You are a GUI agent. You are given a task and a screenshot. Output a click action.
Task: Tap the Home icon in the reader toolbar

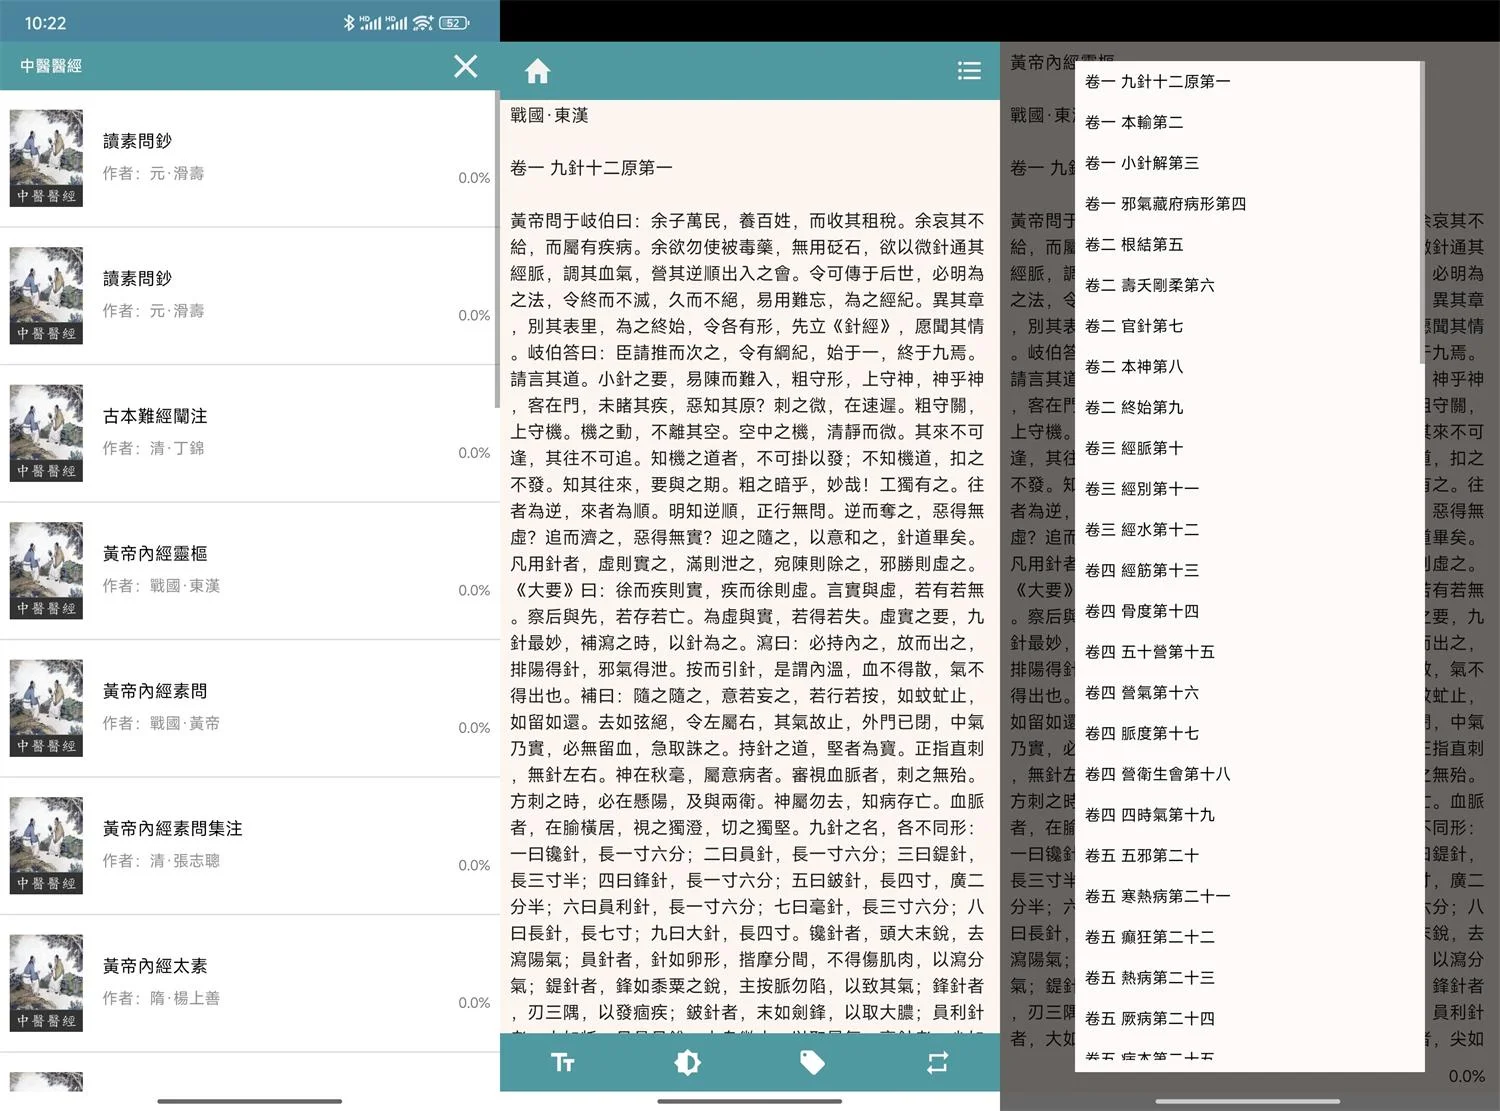point(537,70)
